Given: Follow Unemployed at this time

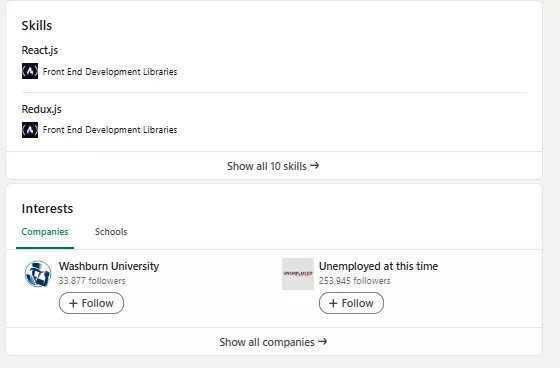Looking at the screenshot, I should (351, 303).
